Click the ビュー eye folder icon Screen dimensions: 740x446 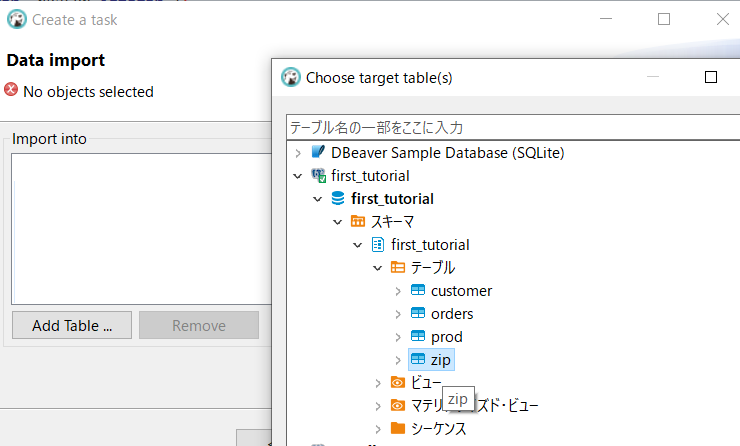398,382
